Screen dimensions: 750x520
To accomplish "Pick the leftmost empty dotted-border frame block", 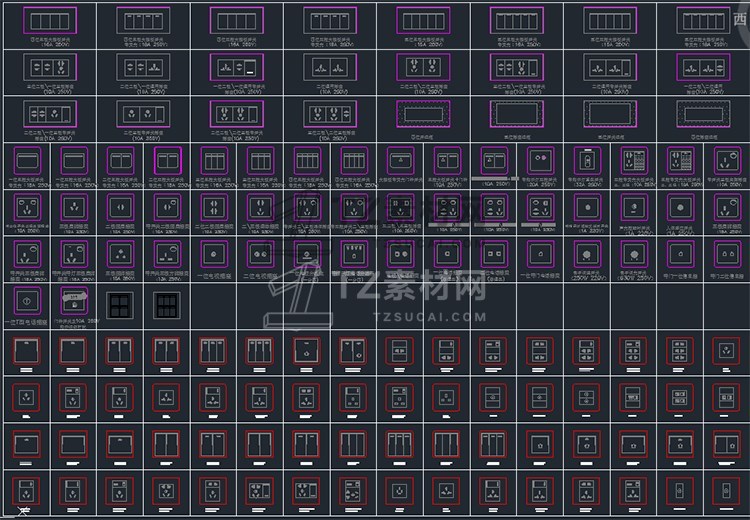I will pyautogui.click(x=423, y=114).
